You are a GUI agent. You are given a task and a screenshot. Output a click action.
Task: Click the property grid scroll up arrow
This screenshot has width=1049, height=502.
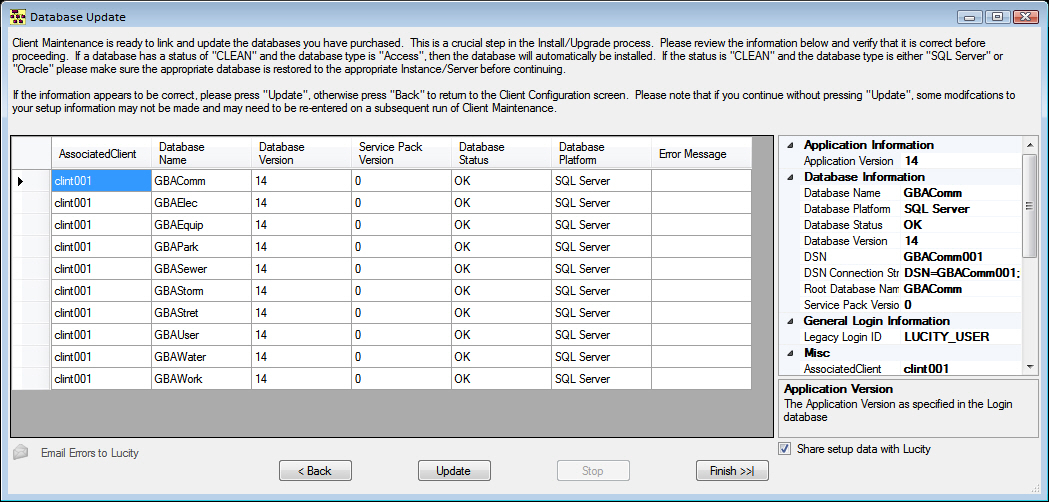[x=1030, y=144]
